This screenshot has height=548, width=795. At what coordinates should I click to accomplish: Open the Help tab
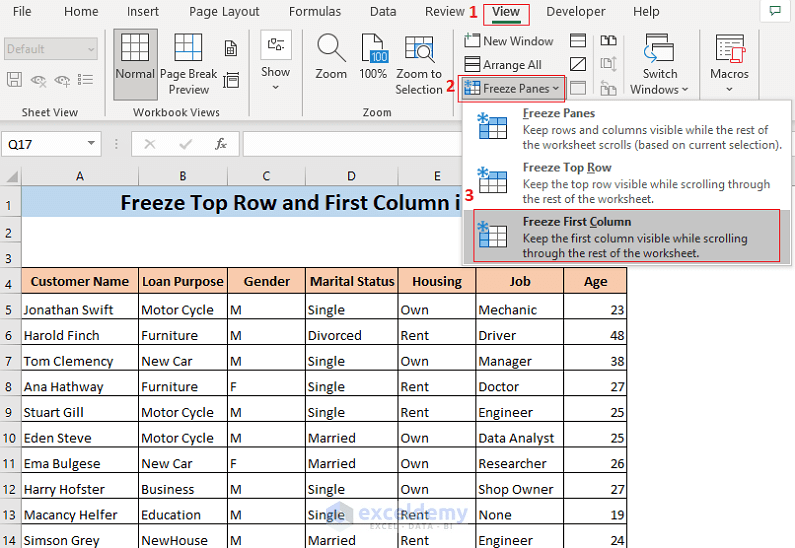[646, 11]
